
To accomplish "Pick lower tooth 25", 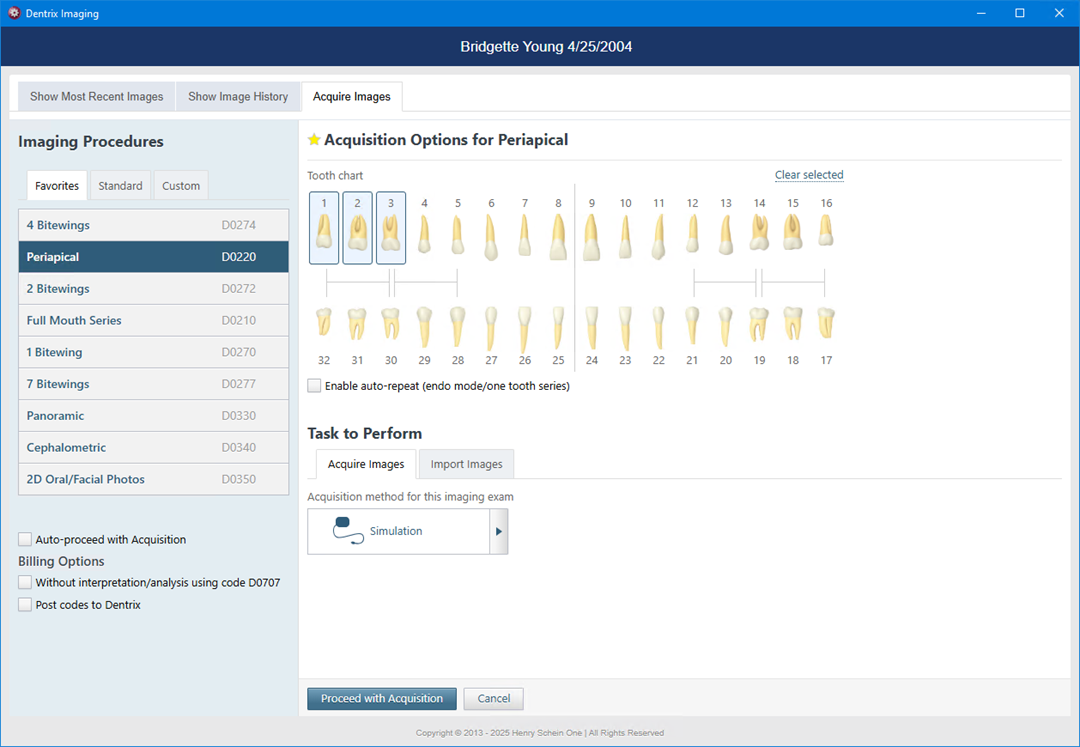I will [558, 328].
